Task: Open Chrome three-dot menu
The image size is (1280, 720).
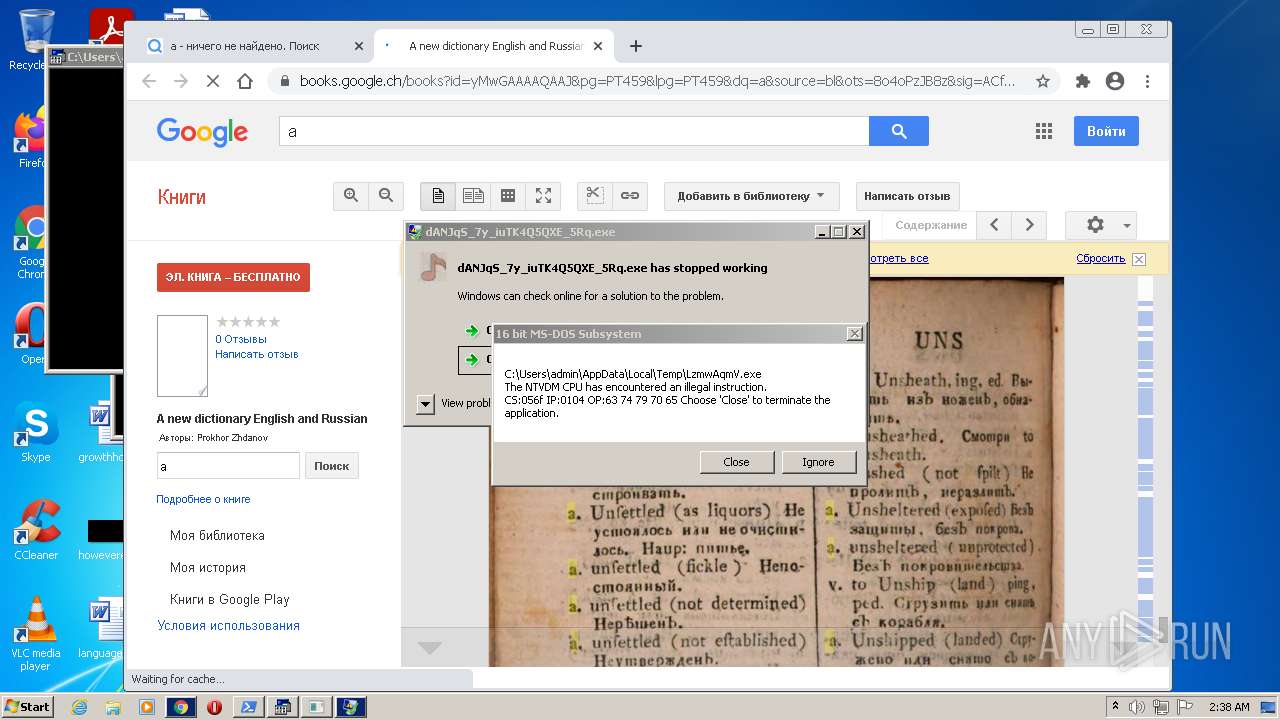Action: click(x=1147, y=81)
